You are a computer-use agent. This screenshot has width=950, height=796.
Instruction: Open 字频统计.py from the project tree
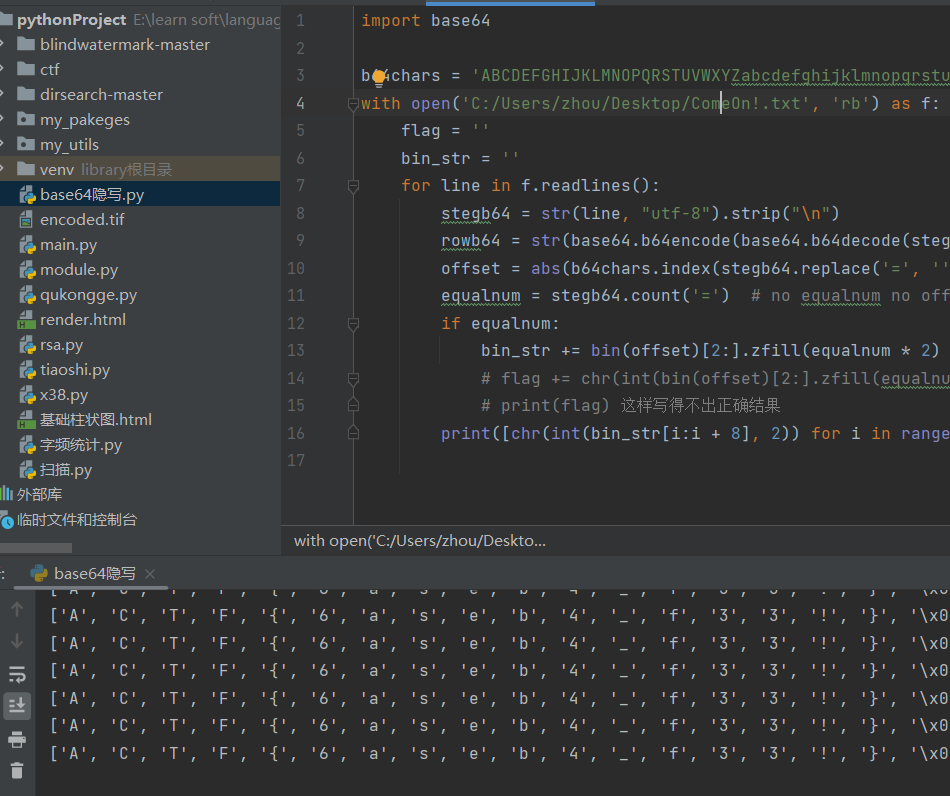pyautogui.click(x=81, y=445)
